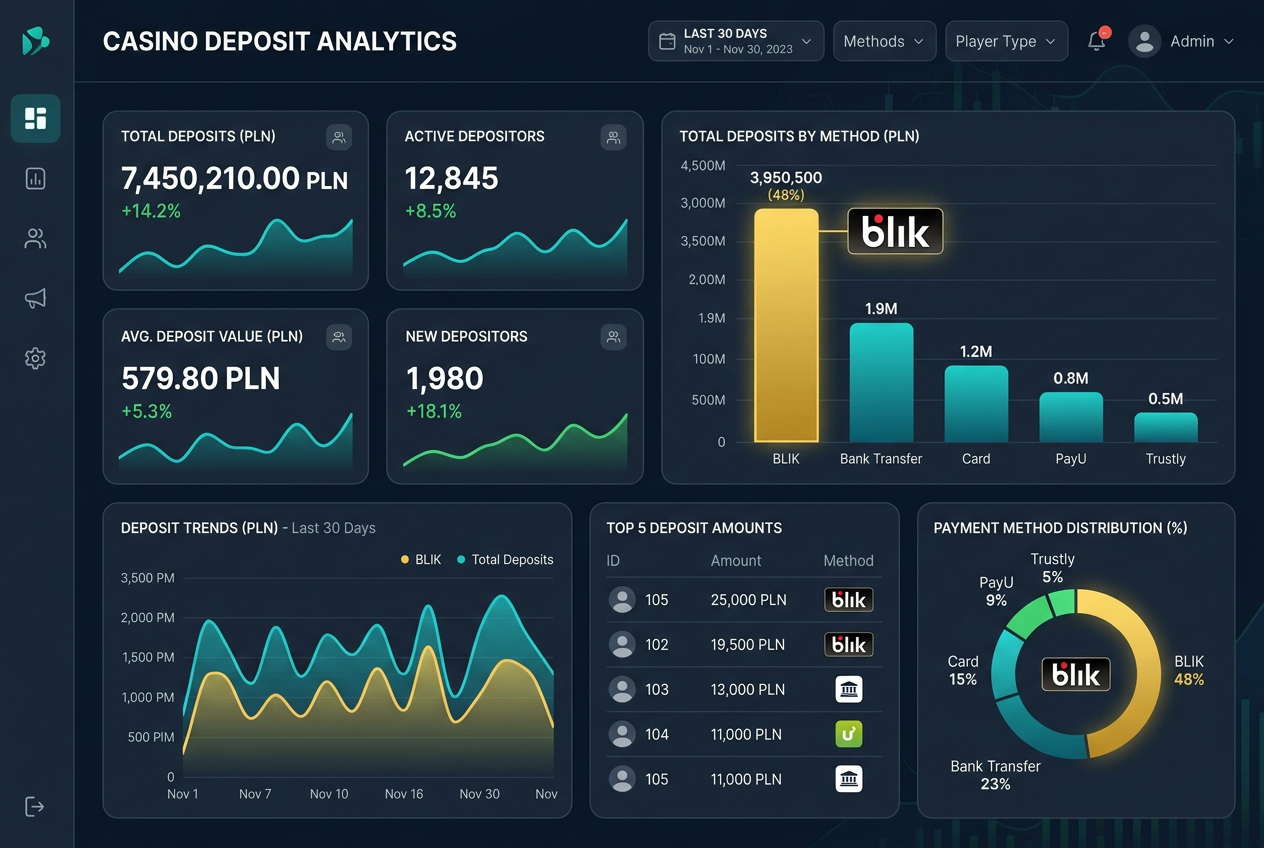Screen dimensions: 1264x848
Task: Open the reports bar-chart icon in sidebar
Action: (x=36, y=179)
